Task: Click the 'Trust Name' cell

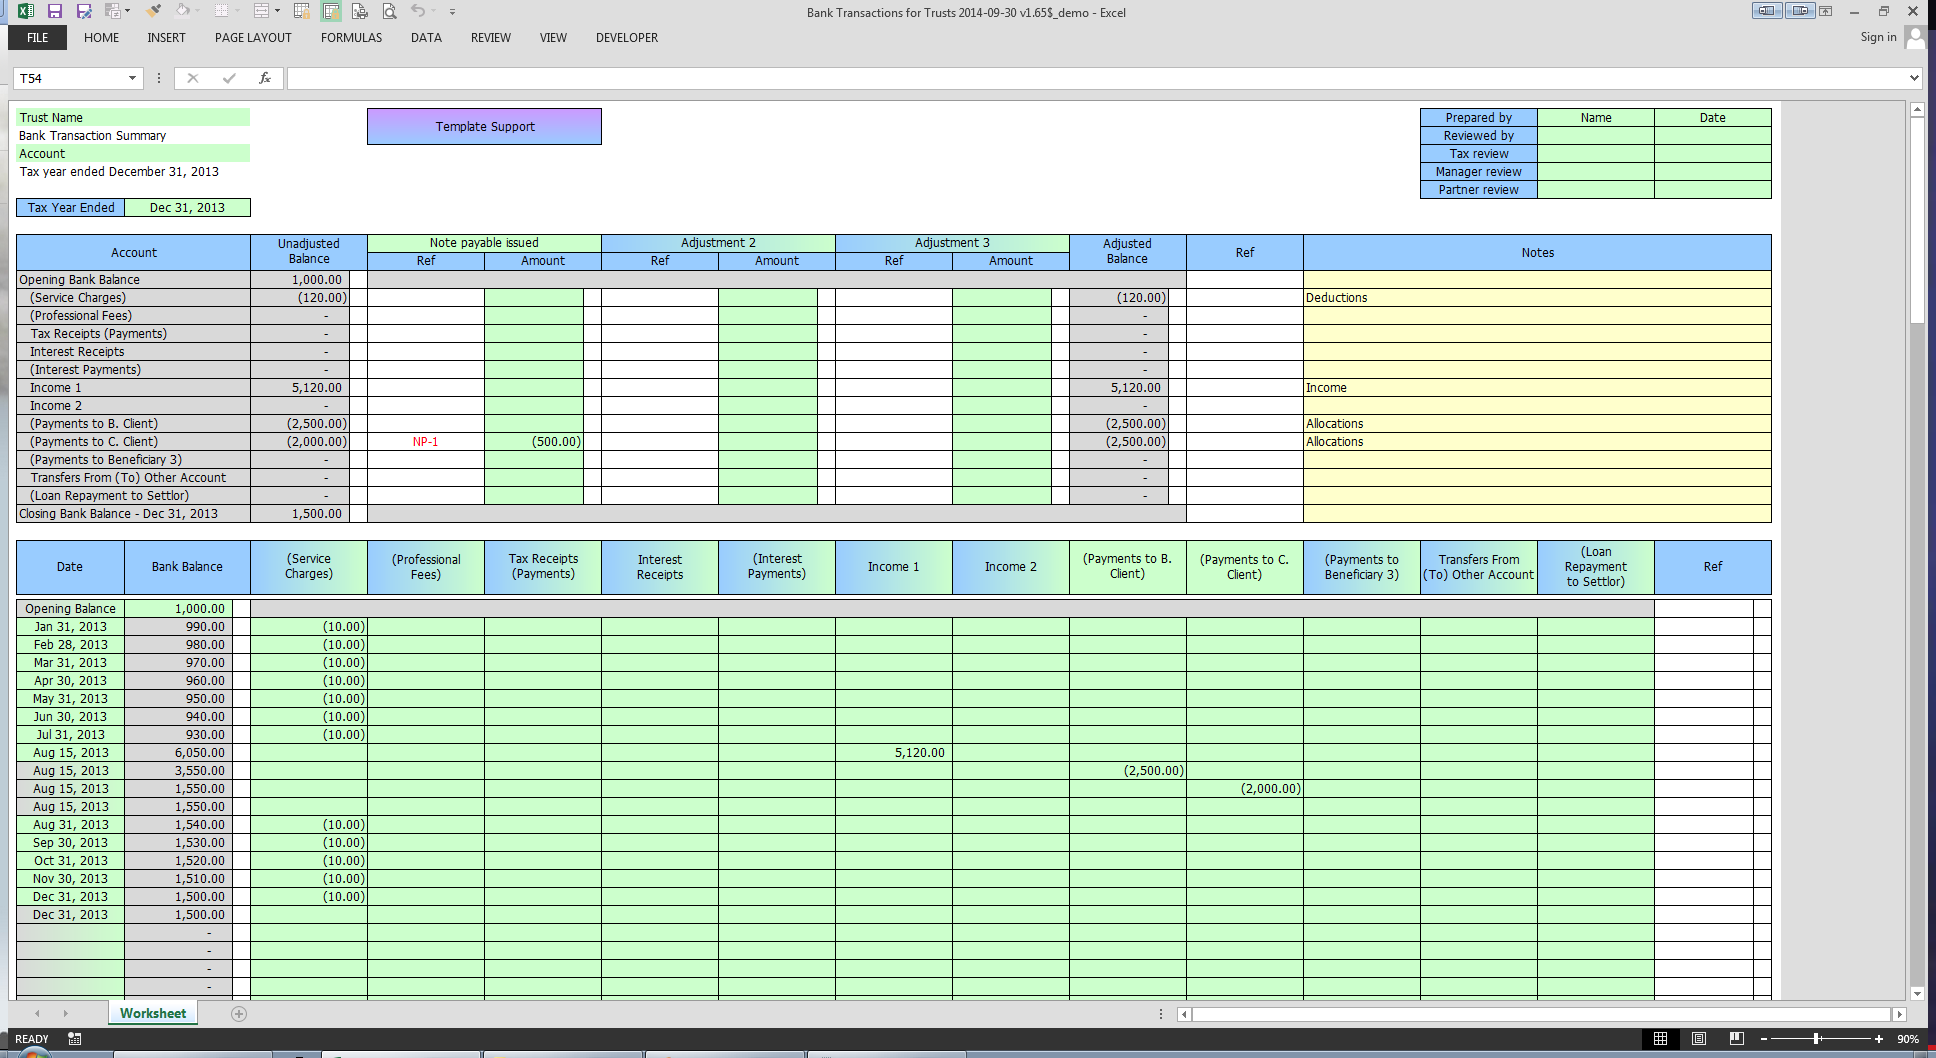Action: pos(133,118)
